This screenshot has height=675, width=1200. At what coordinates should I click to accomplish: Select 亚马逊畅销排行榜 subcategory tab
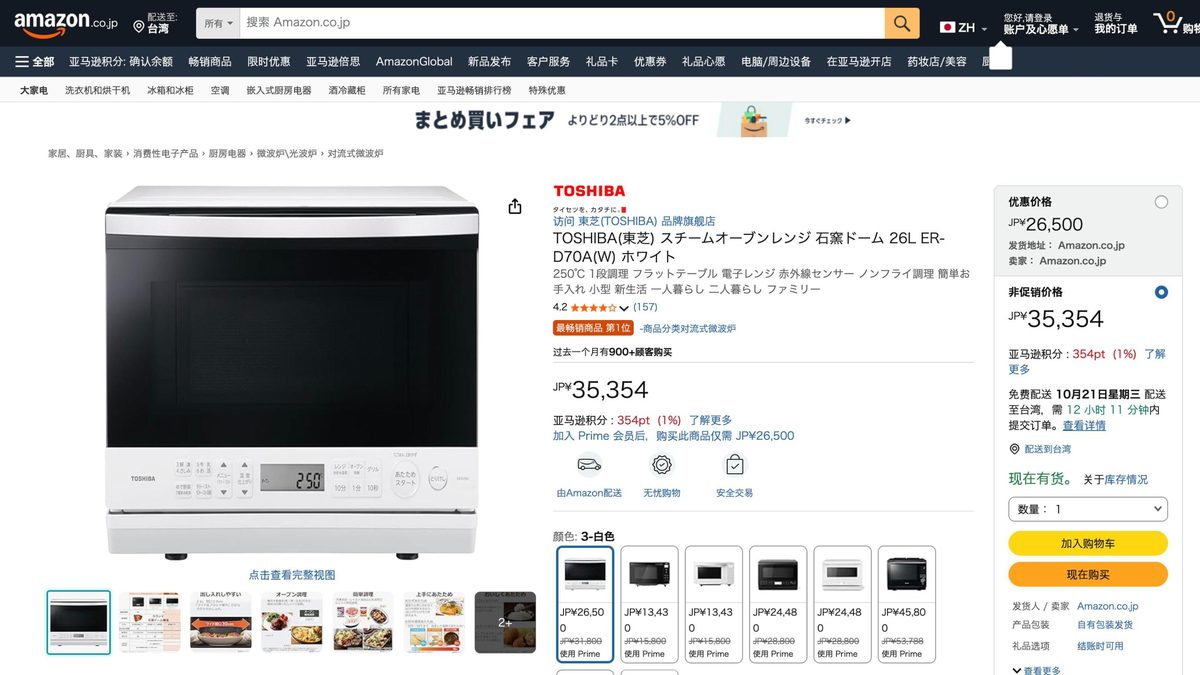coord(474,90)
